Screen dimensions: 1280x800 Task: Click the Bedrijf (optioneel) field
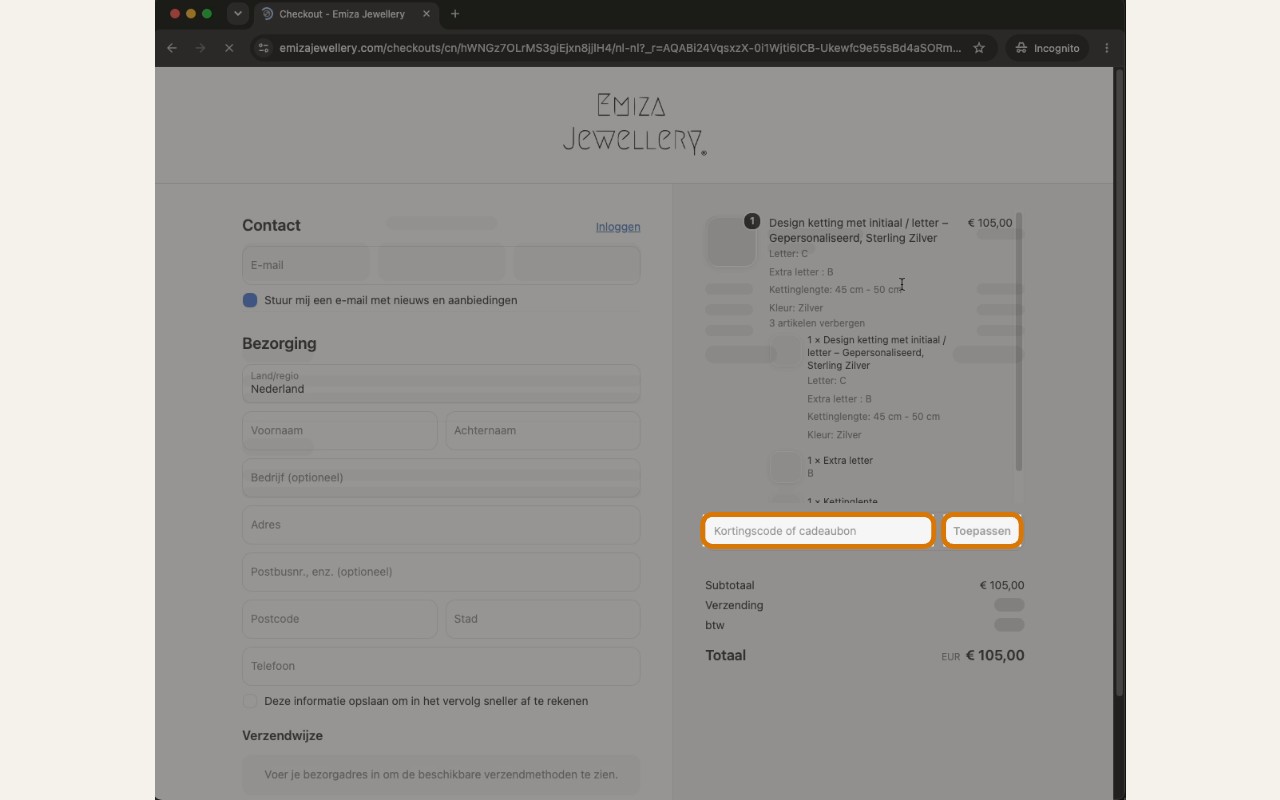[x=441, y=478]
